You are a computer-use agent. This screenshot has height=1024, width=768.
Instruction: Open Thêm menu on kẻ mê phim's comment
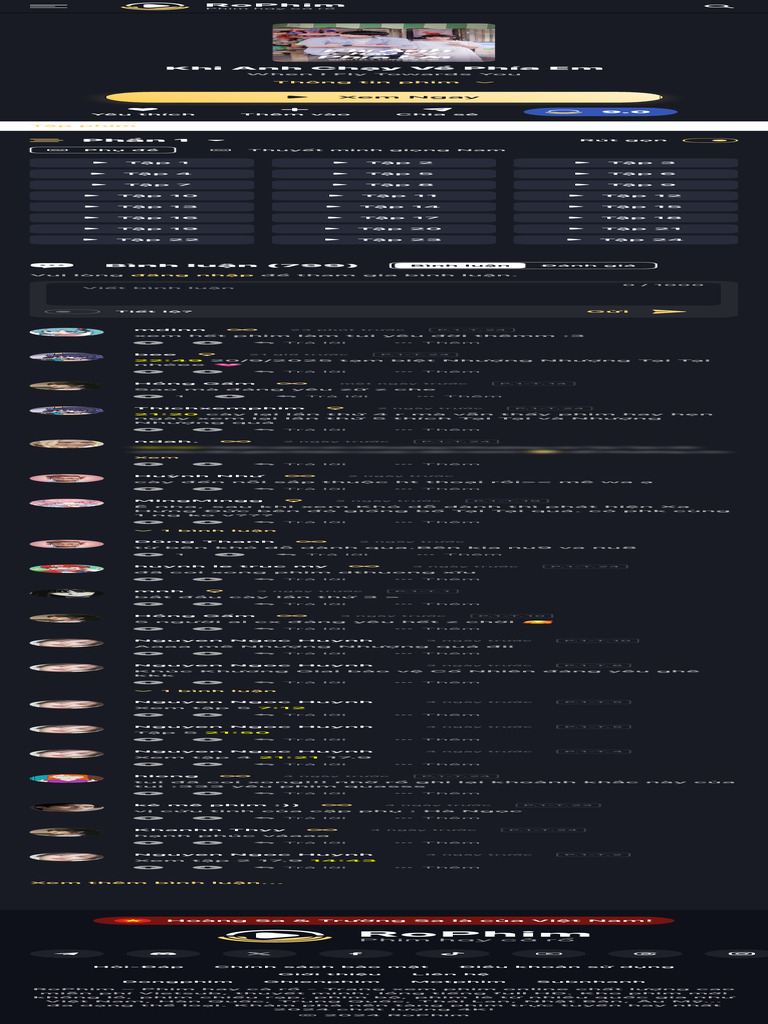pyautogui.click(x=436, y=818)
